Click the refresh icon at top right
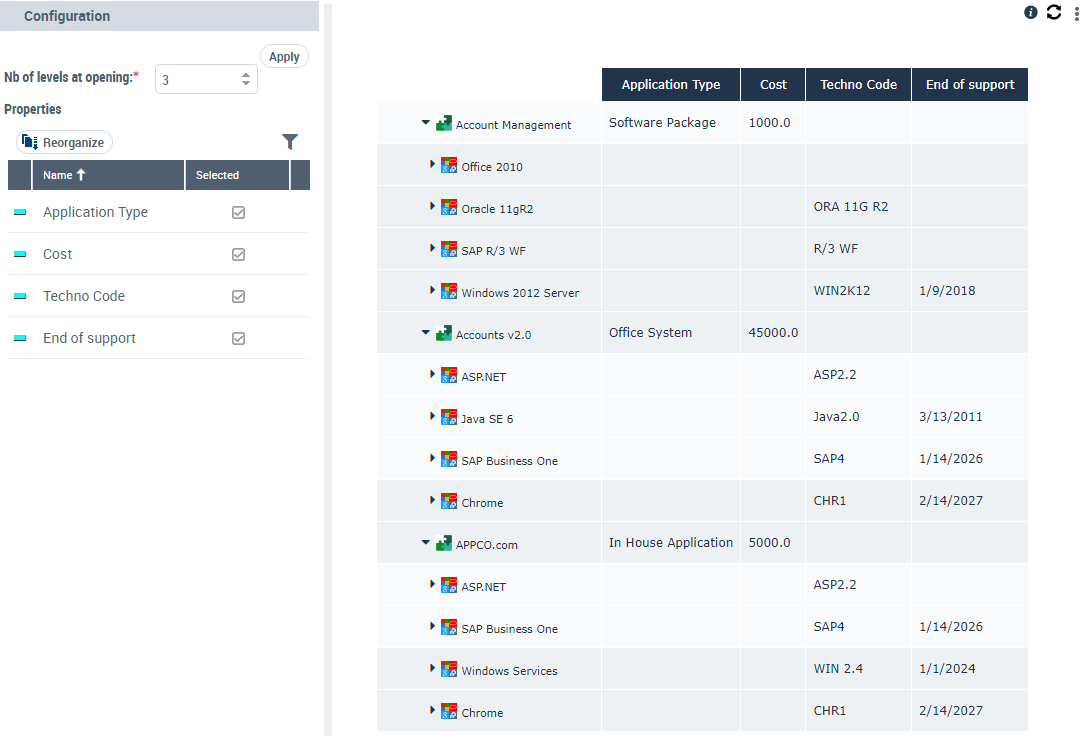This screenshot has width=1081, height=736. tap(1054, 12)
